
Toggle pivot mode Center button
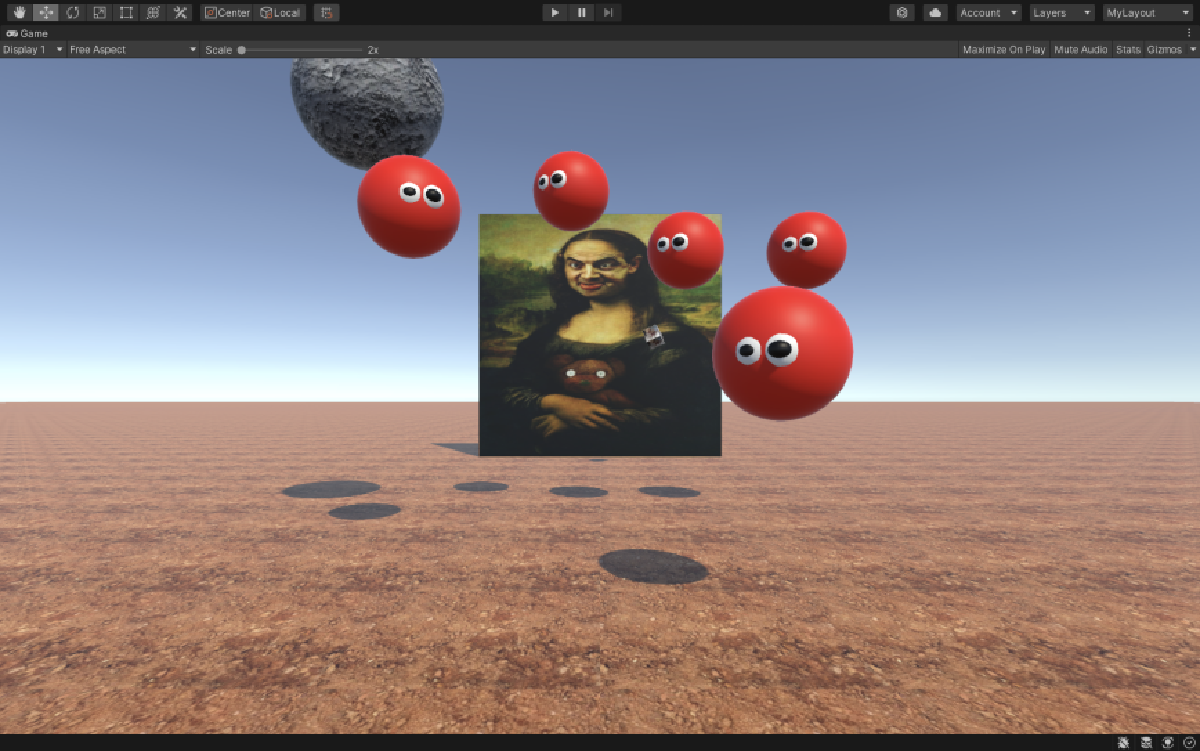227,13
